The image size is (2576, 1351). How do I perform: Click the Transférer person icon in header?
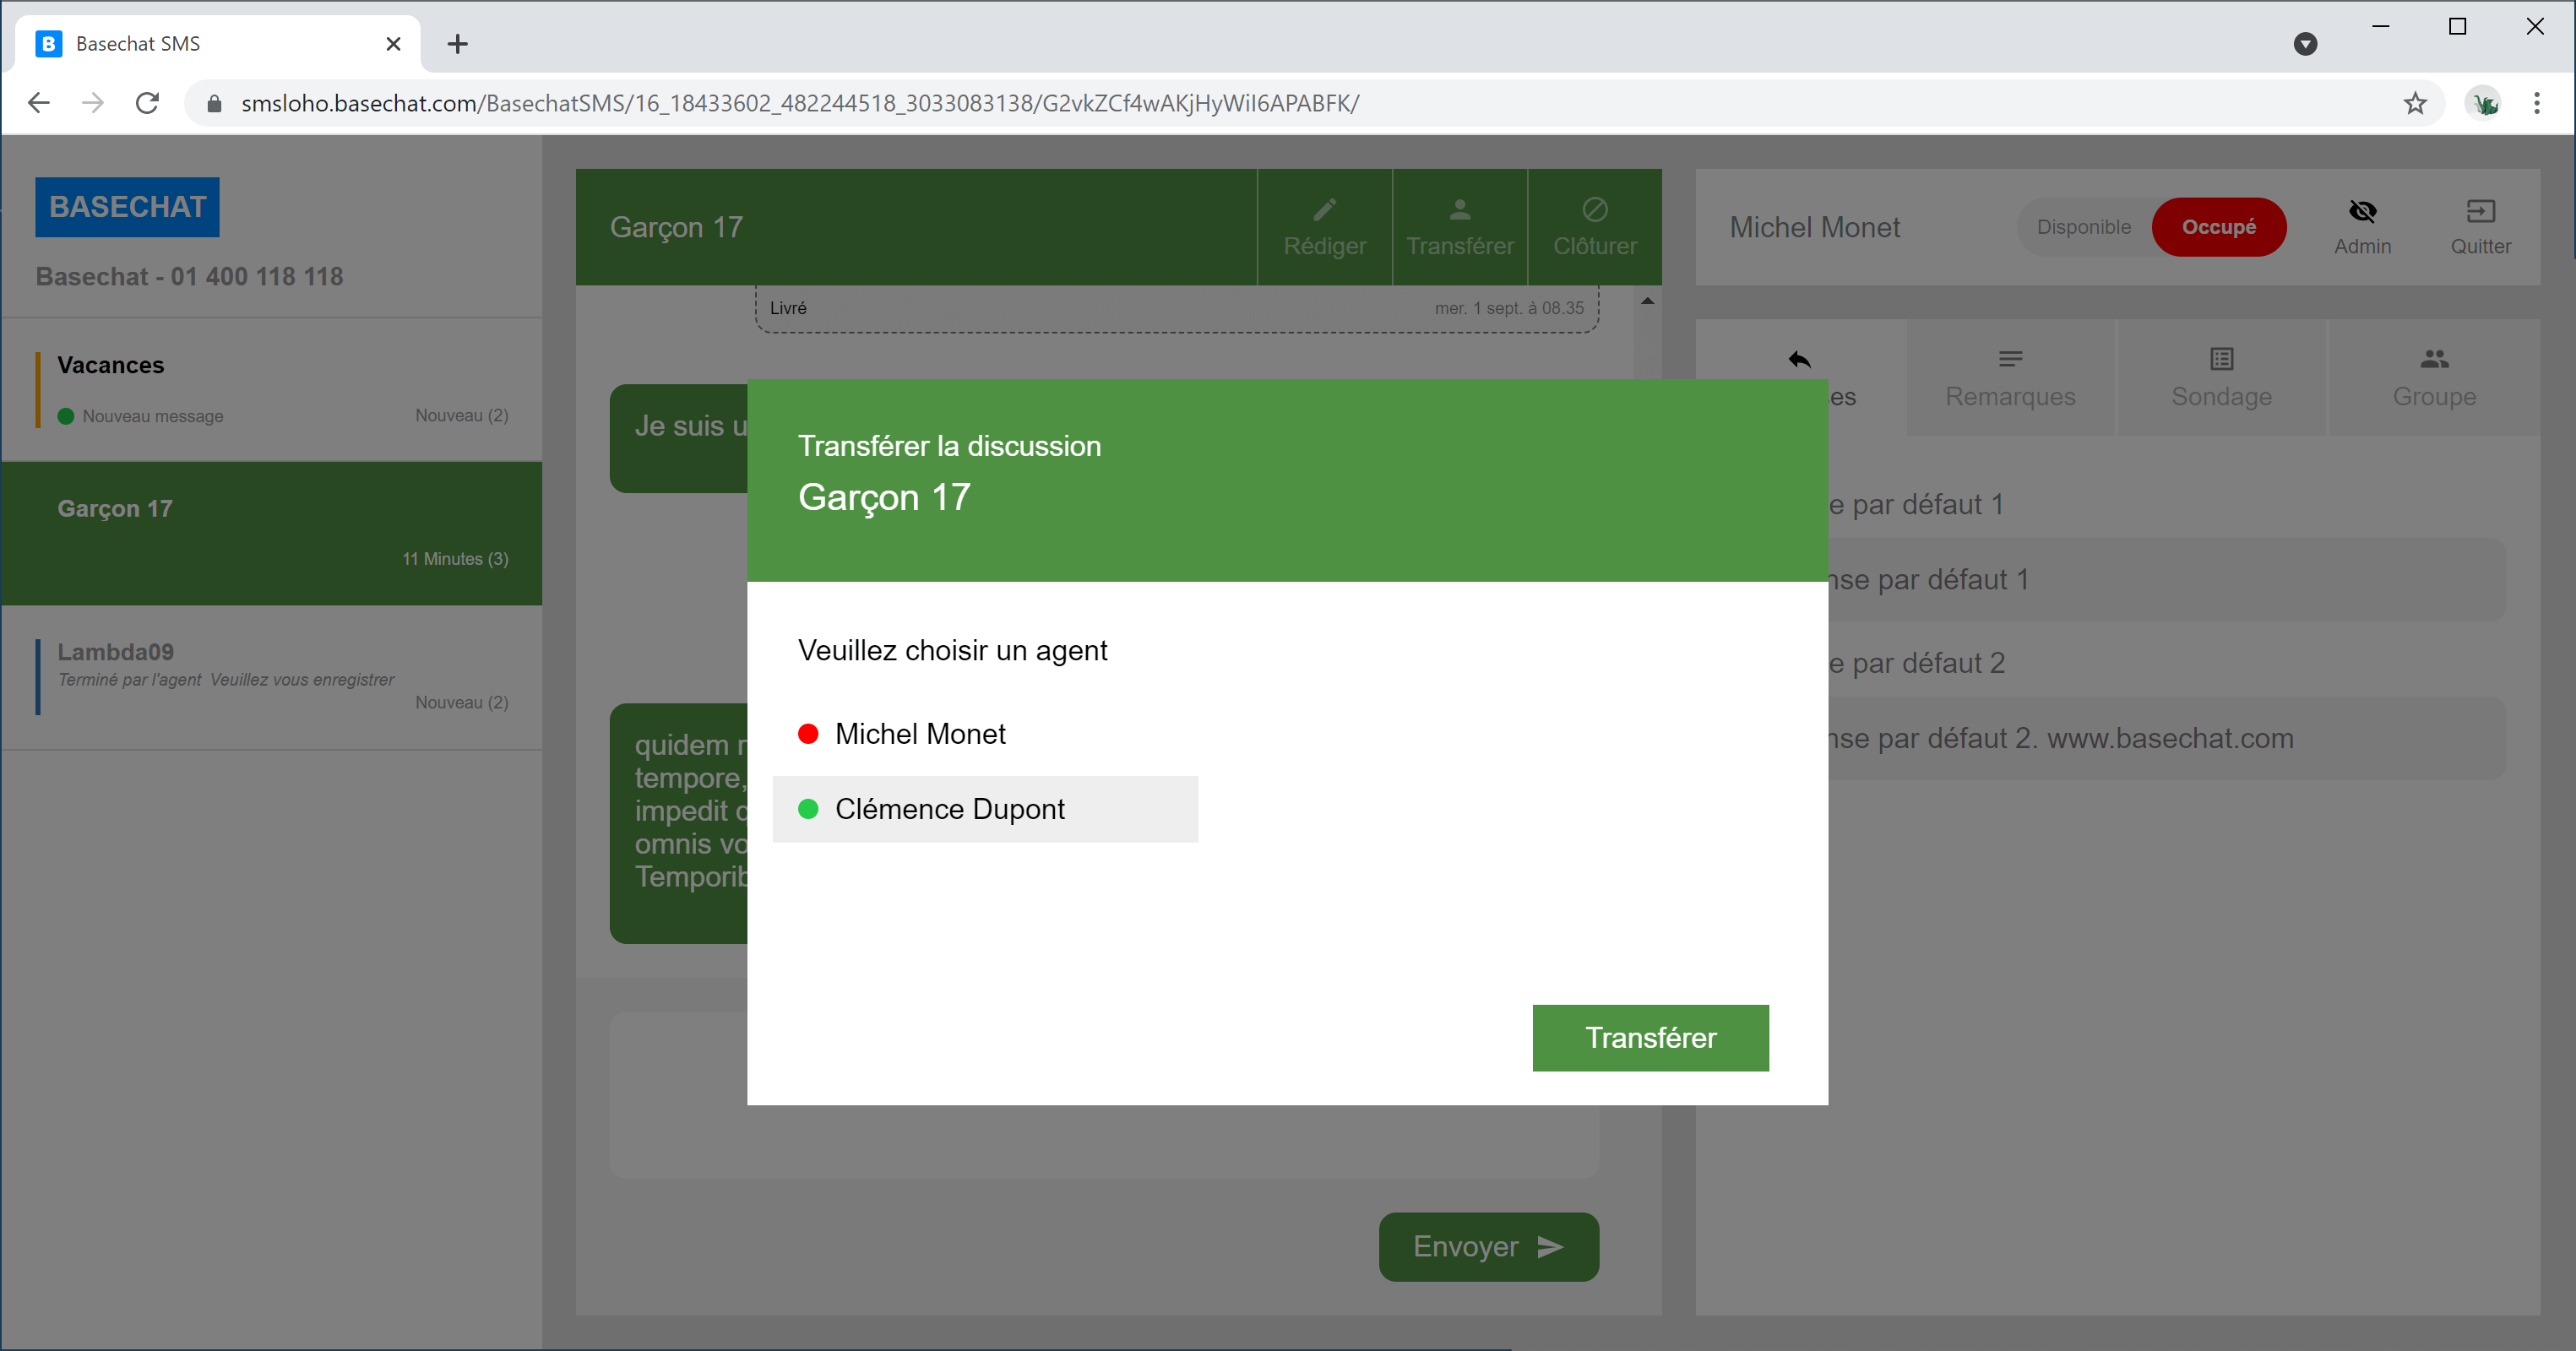coord(1459,209)
